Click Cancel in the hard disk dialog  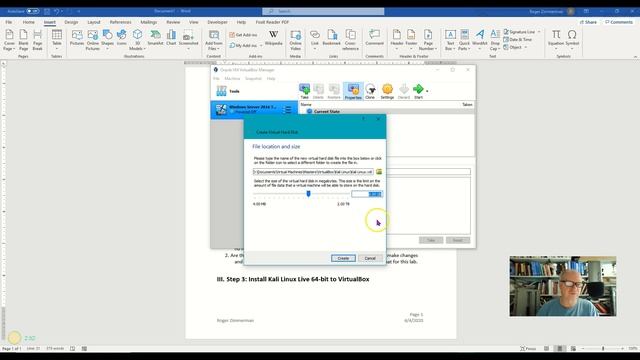pyautogui.click(x=370, y=258)
